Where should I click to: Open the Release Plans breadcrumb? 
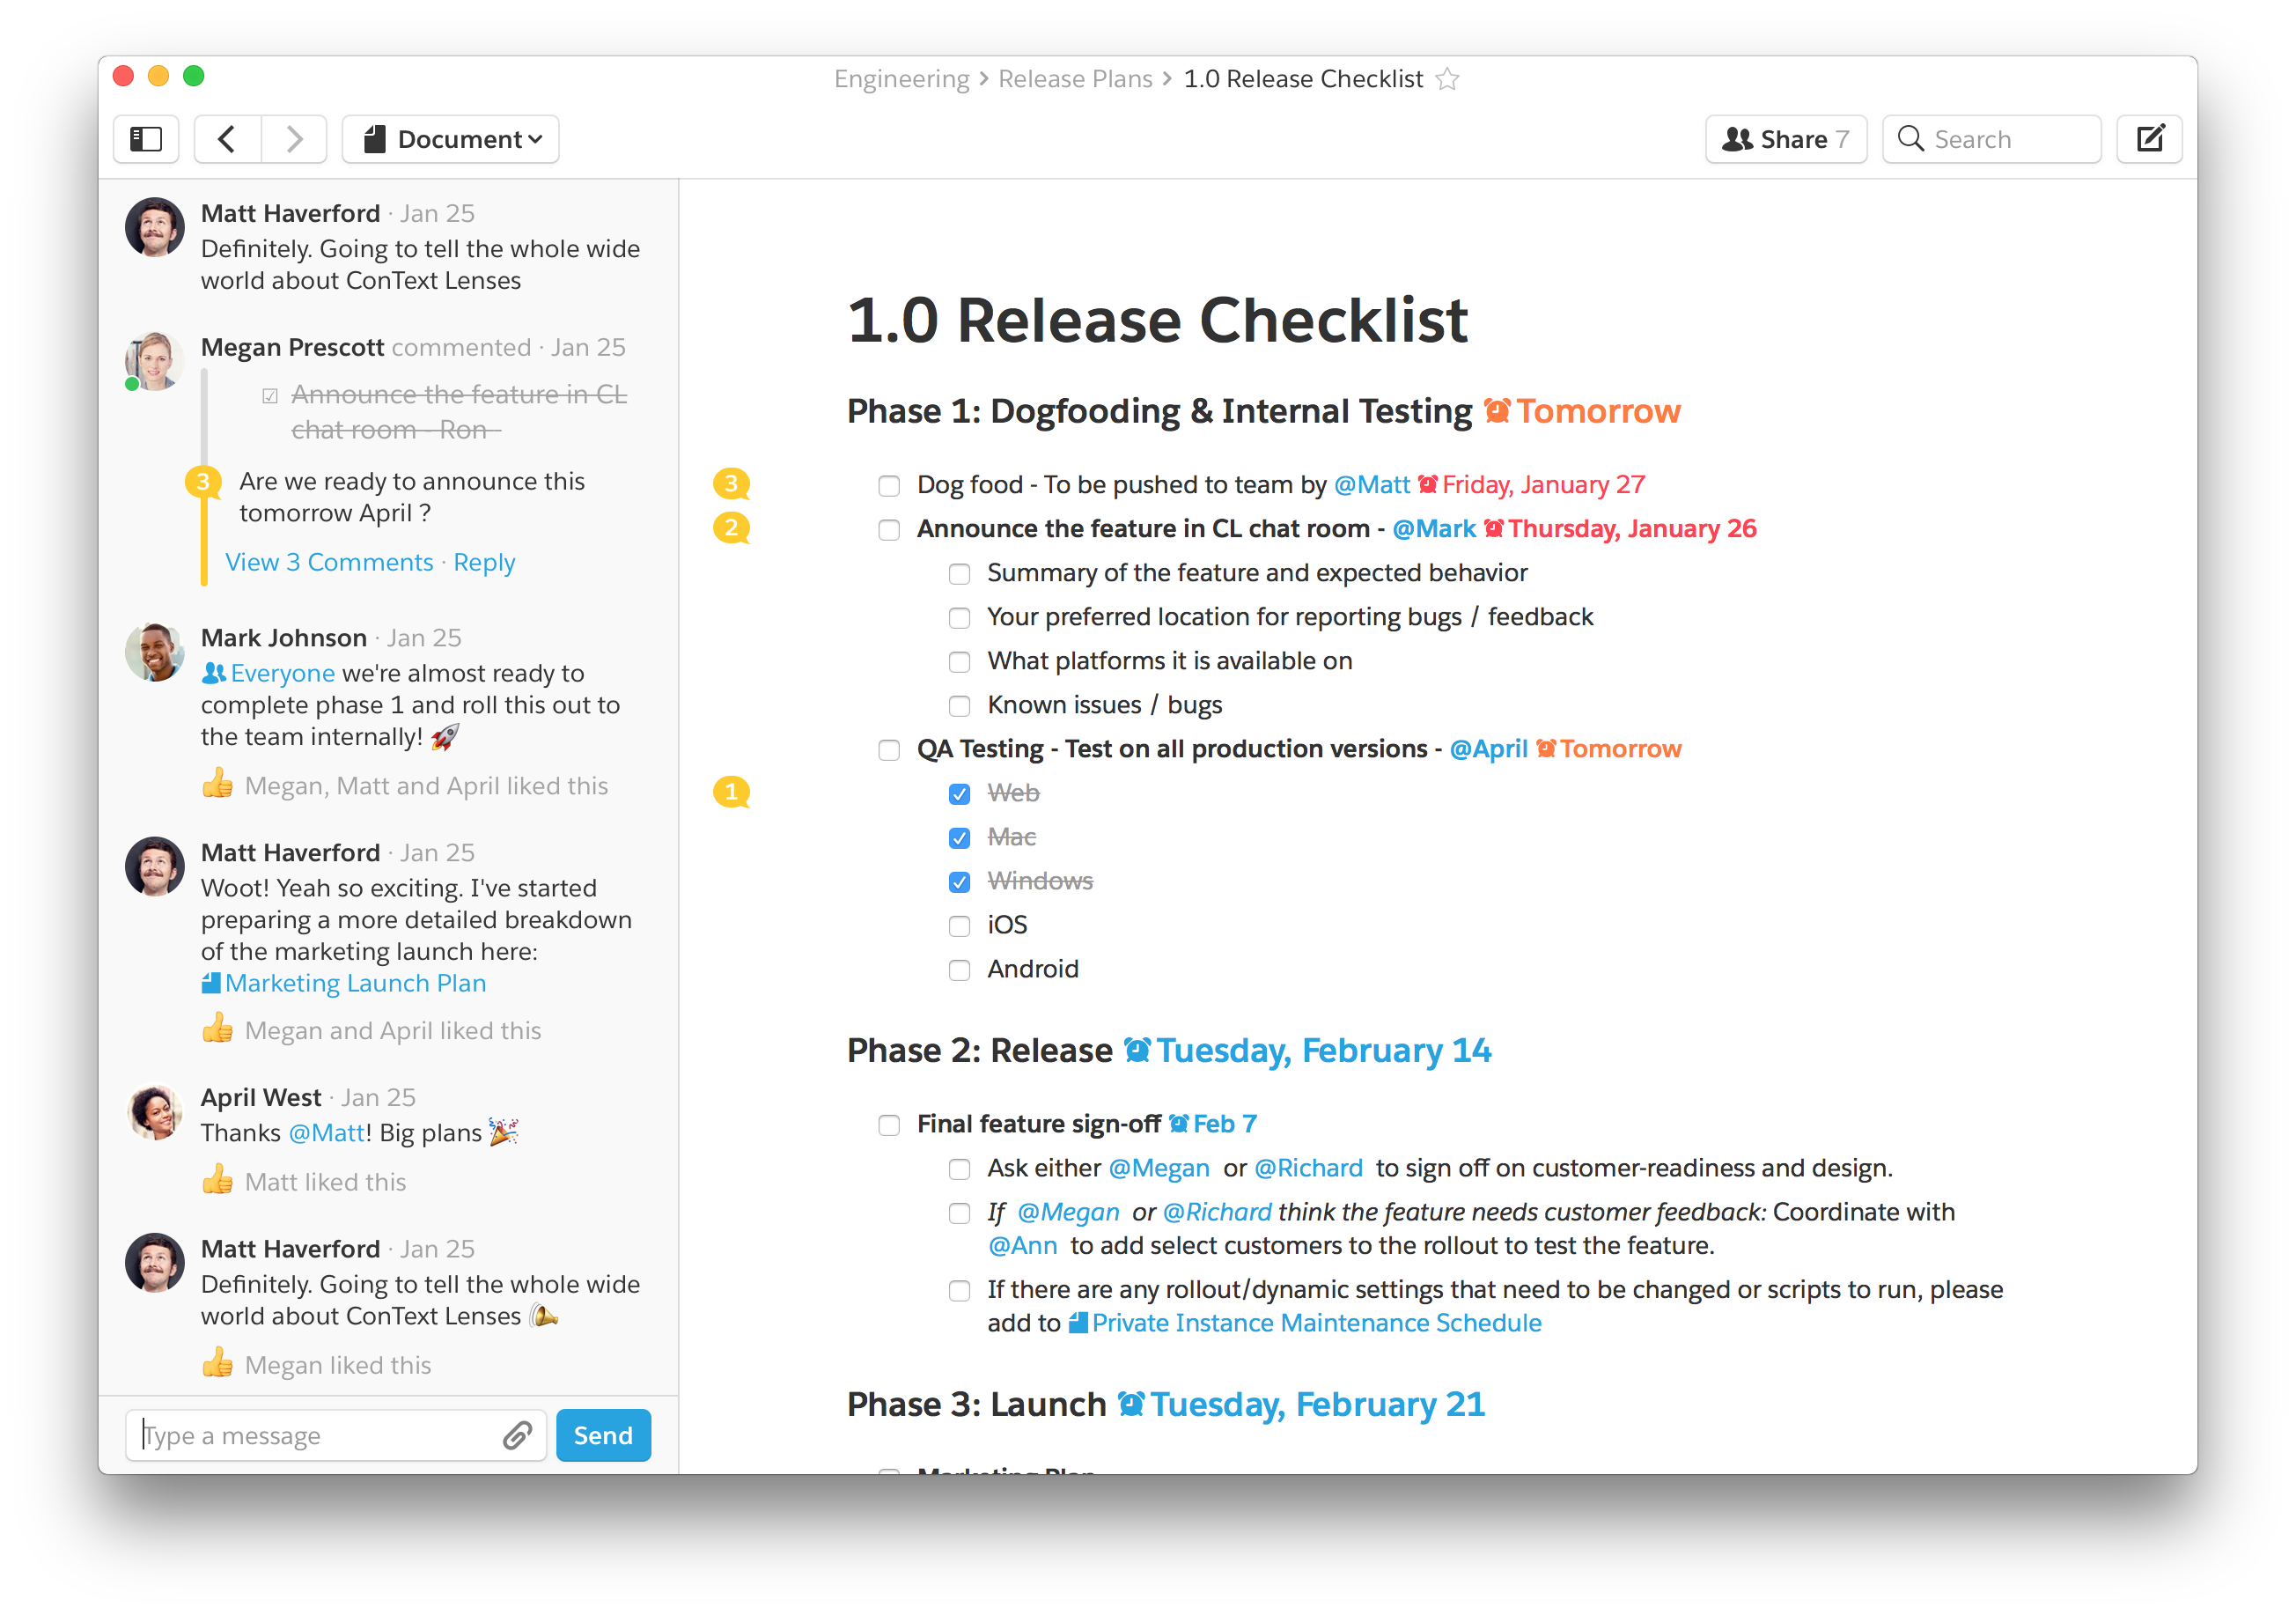pyautogui.click(x=1075, y=79)
